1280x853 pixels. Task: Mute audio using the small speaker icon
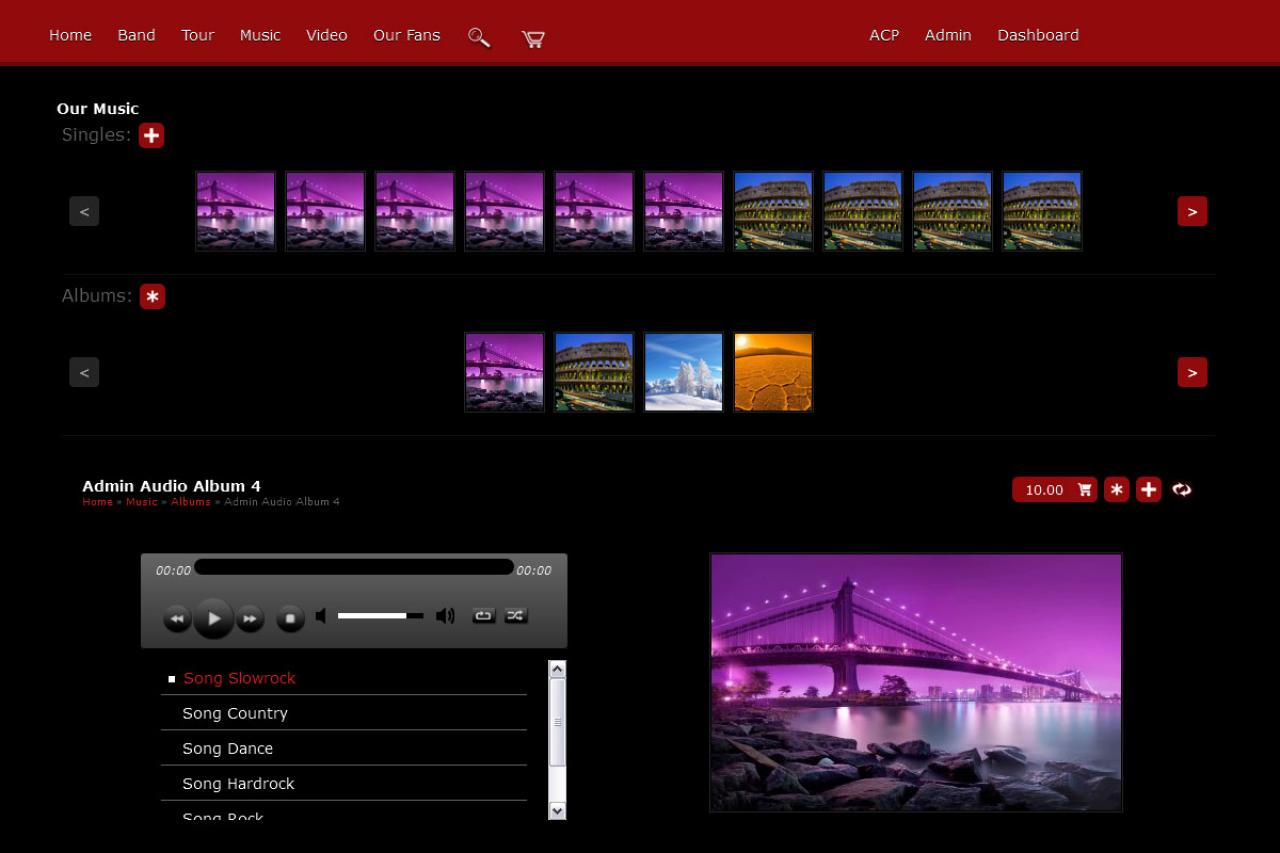[321, 616]
